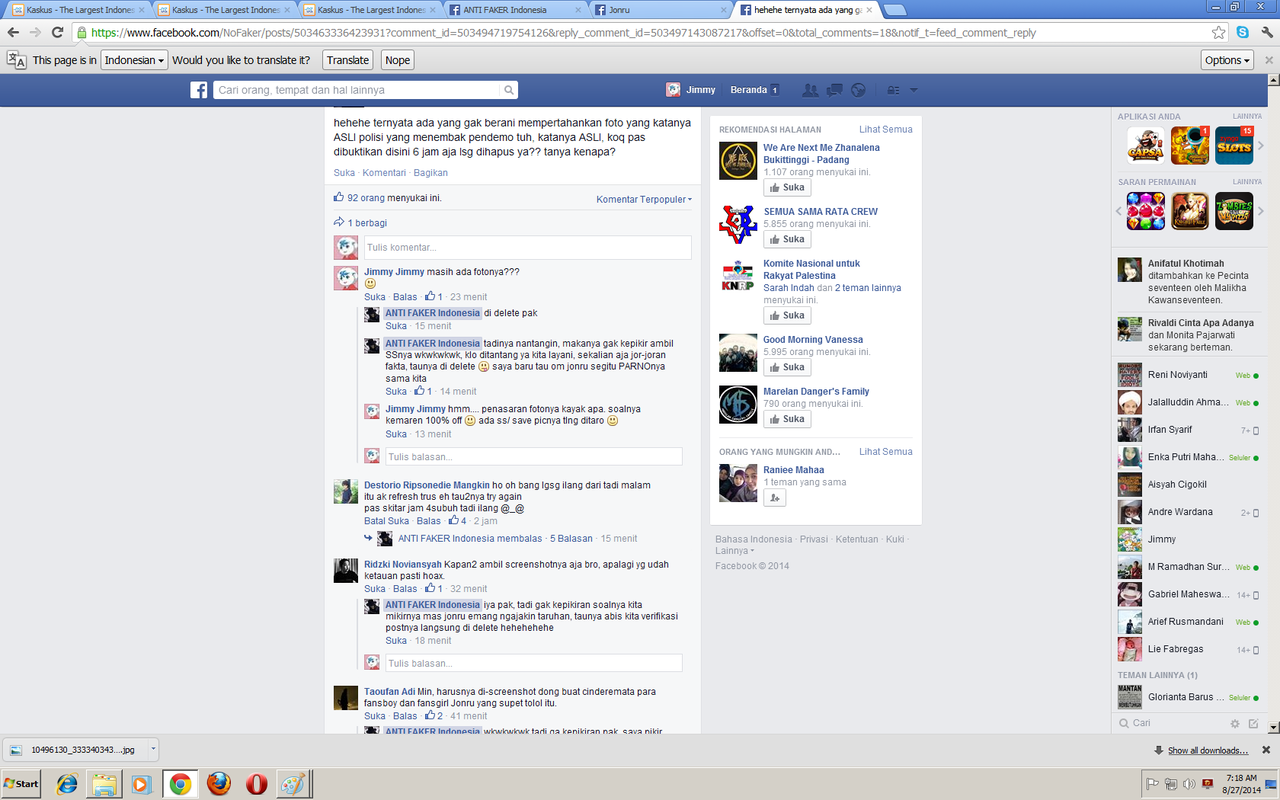Click the Komentari link under the post
The height and width of the screenshot is (800, 1280).
tap(384, 173)
